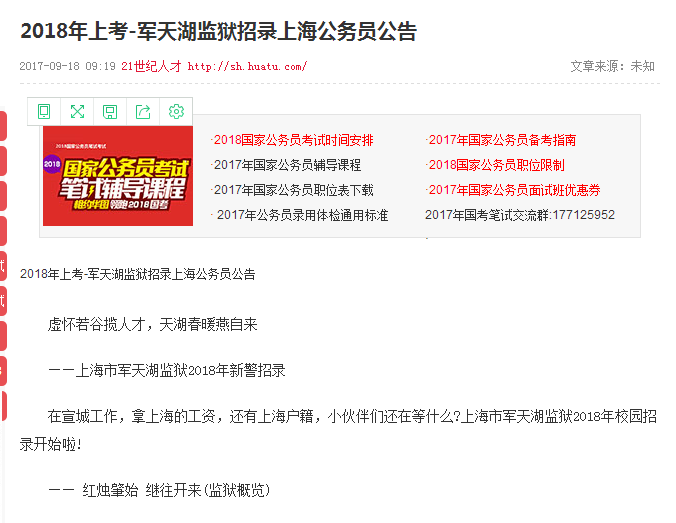This screenshot has width=676, height=523.
Task: Click the mobile device view icon
Action: tap(44, 112)
